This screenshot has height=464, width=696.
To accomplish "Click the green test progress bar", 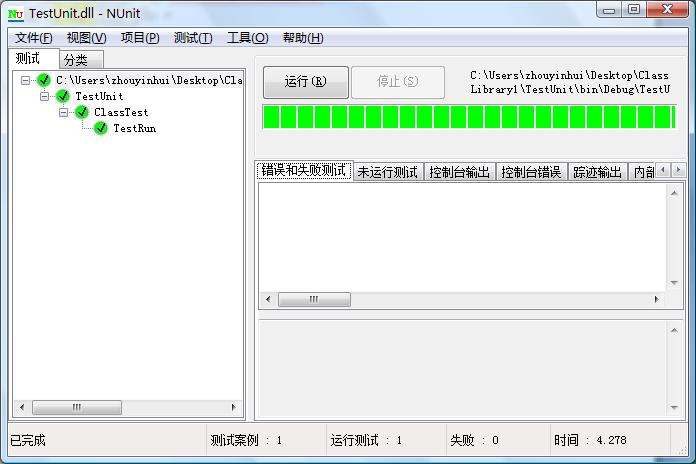I will coord(468,117).
